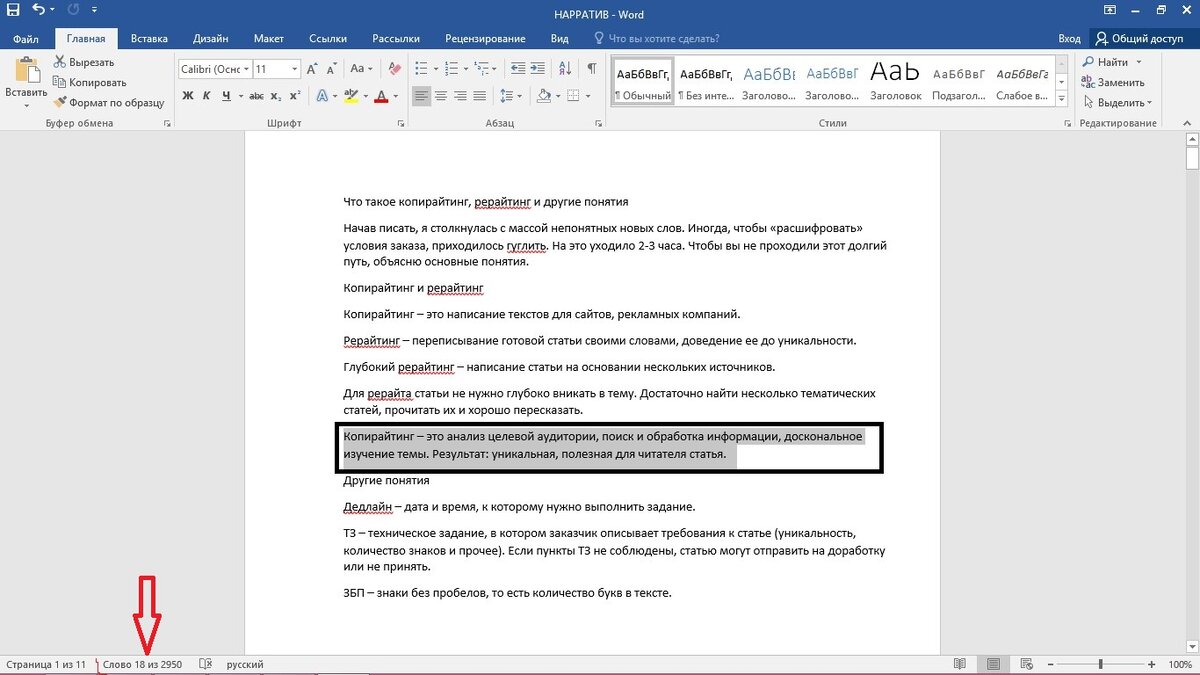Switch to Read Mode view in status bar
Screen dimensions: 1200x675
960,664
